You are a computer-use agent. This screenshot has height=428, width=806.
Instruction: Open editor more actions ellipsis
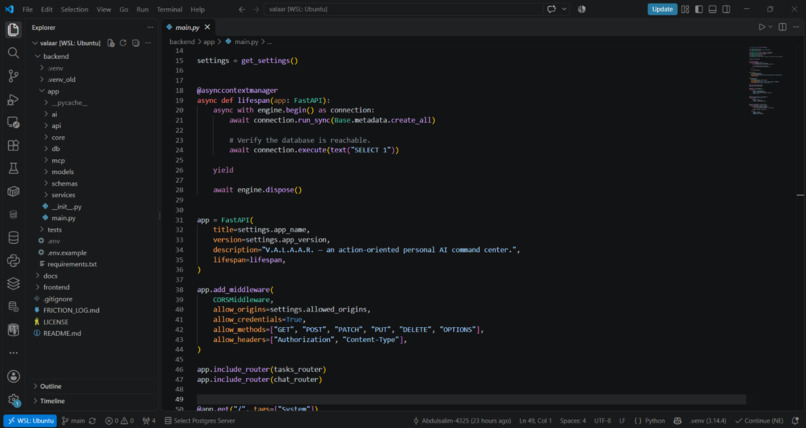pos(796,27)
